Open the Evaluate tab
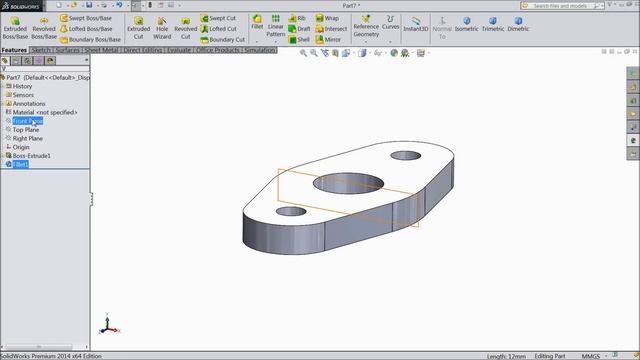 [179, 50]
